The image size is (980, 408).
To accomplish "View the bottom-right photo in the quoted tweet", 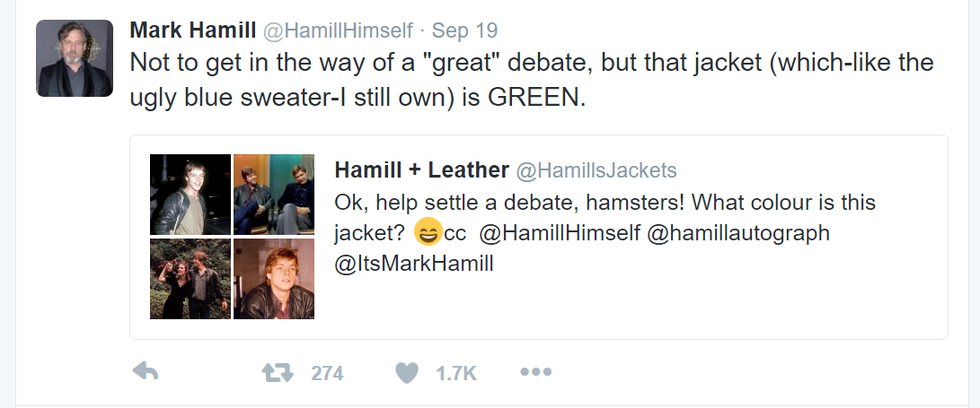I will 274,278.
